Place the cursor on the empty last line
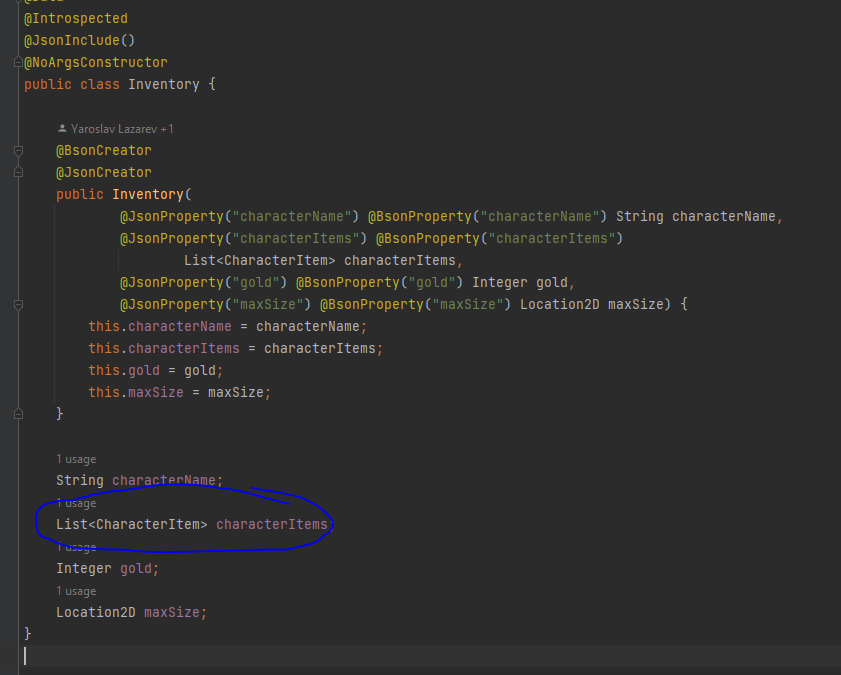841x675 pixels. click(429, 656)
